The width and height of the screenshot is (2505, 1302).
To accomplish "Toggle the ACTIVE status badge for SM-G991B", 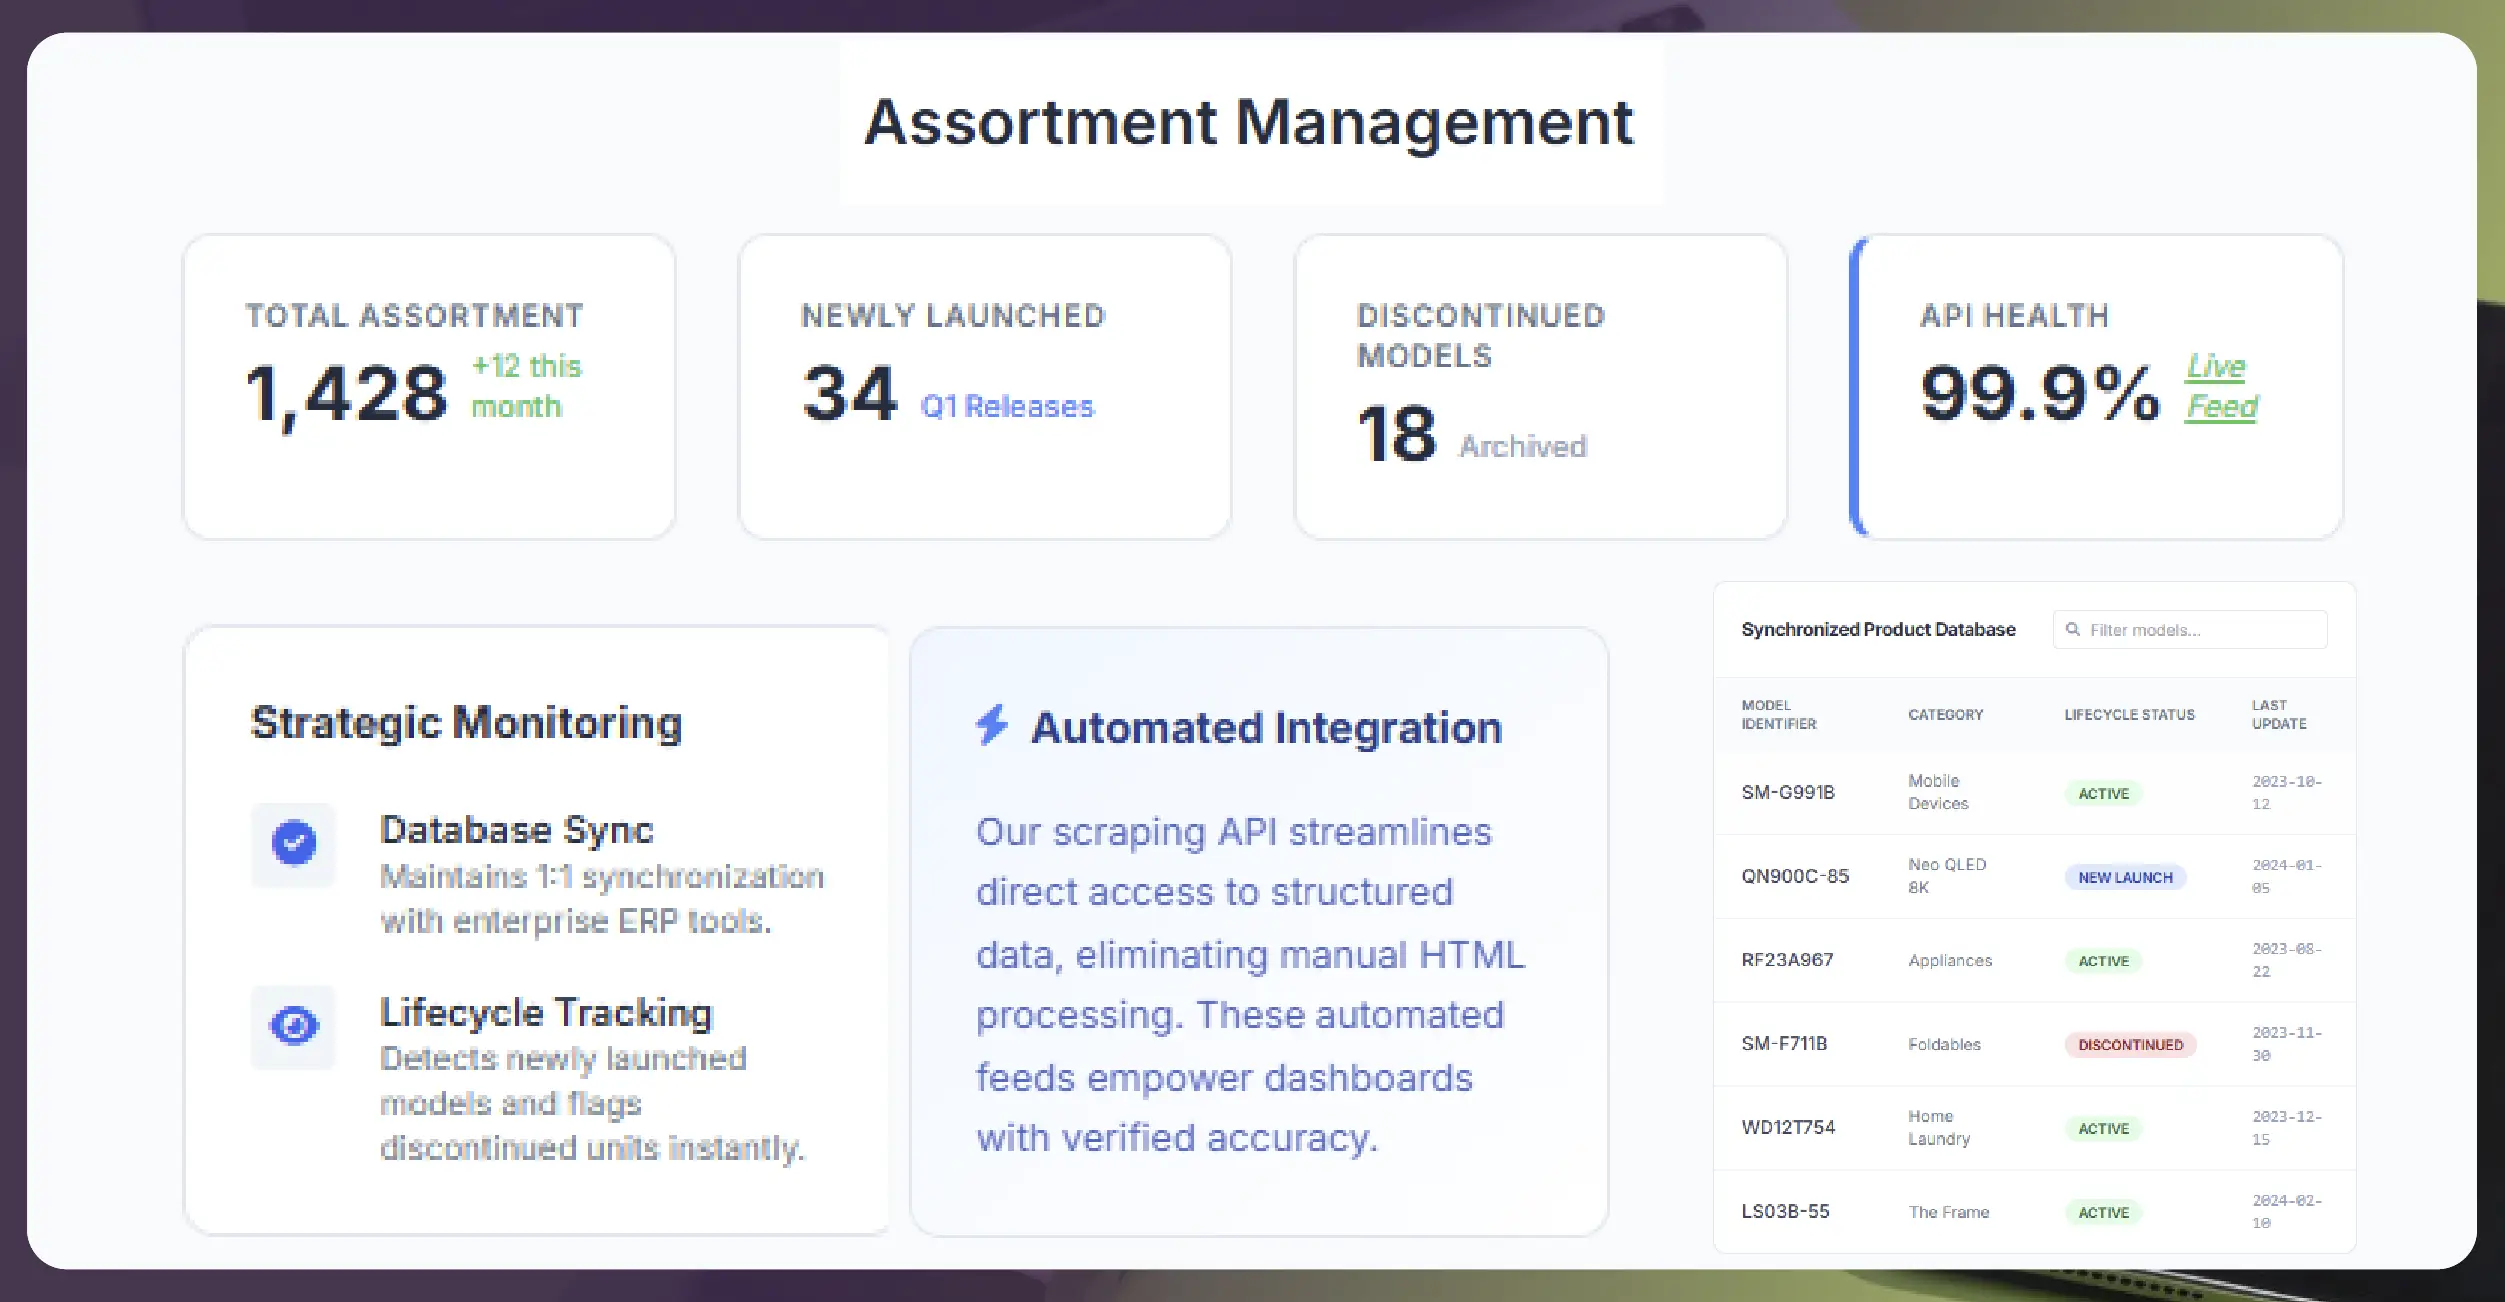I will 2103,793.
